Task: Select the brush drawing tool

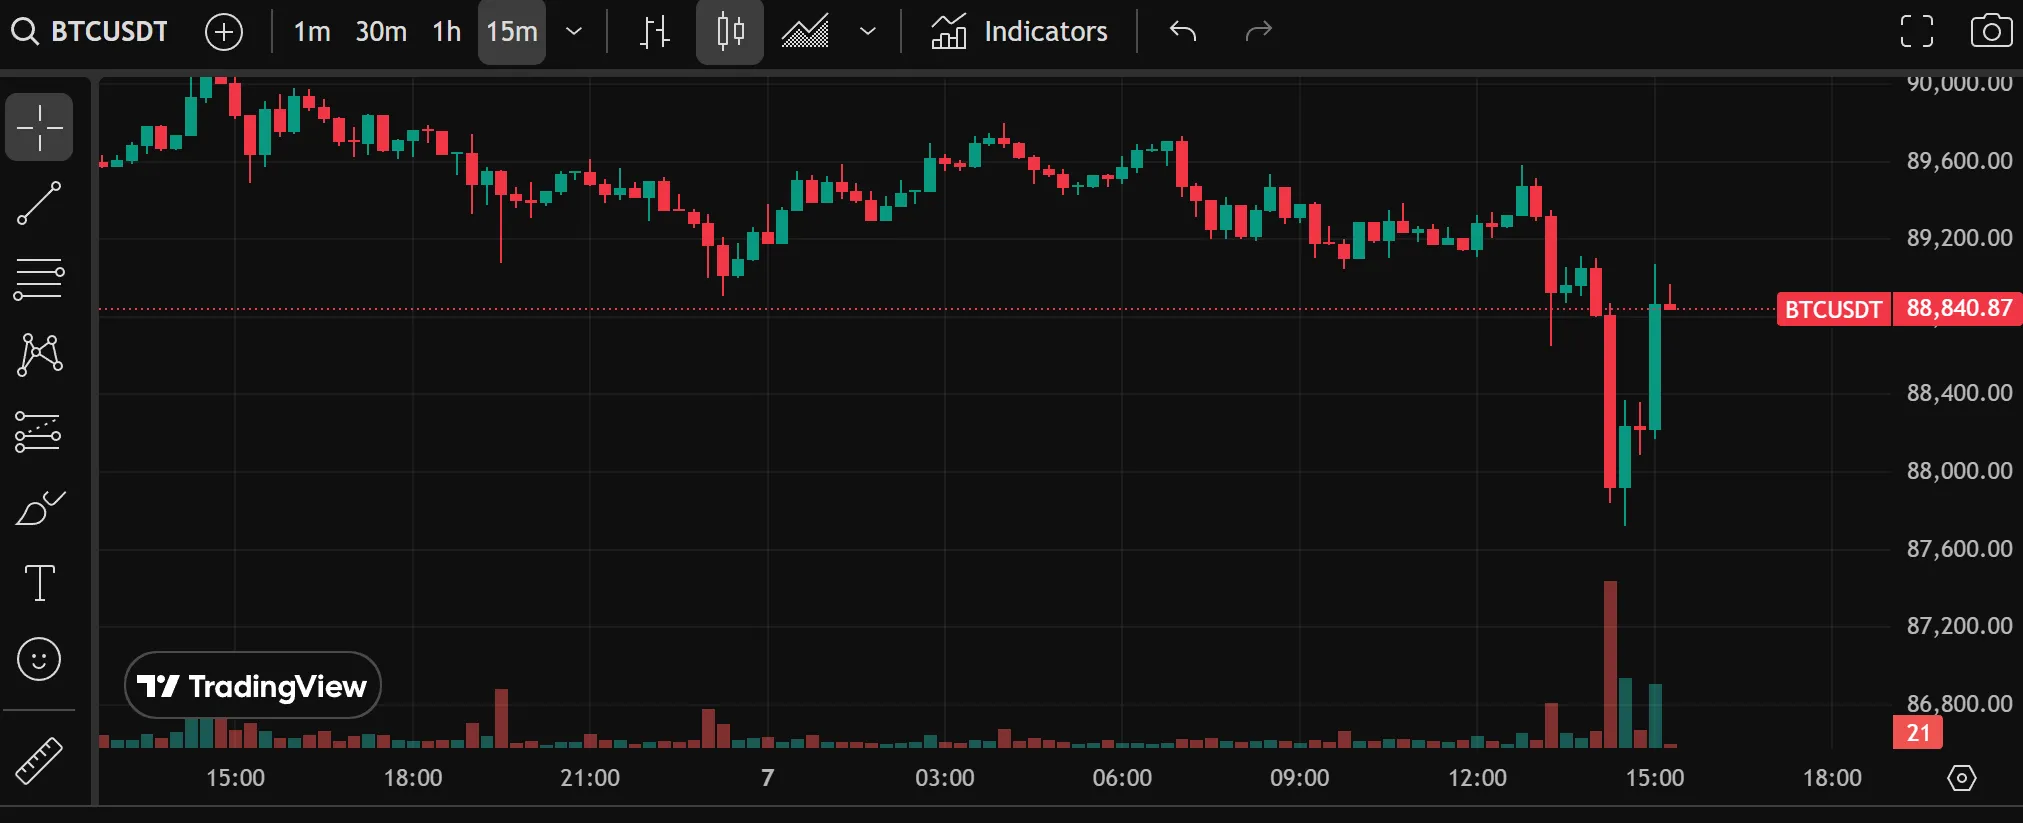Action: (x=39, y=508)
